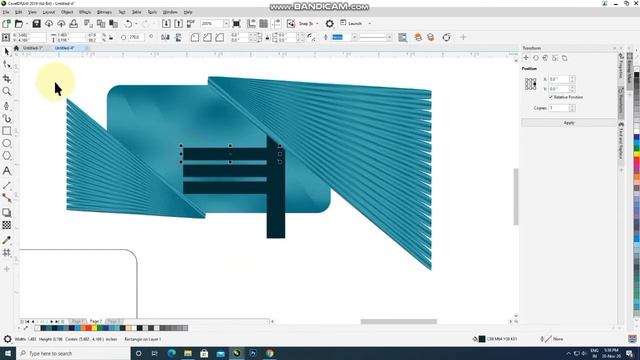Open the Effects menu
The width and height of the screenshot is (640, 360).
[85, 12]
